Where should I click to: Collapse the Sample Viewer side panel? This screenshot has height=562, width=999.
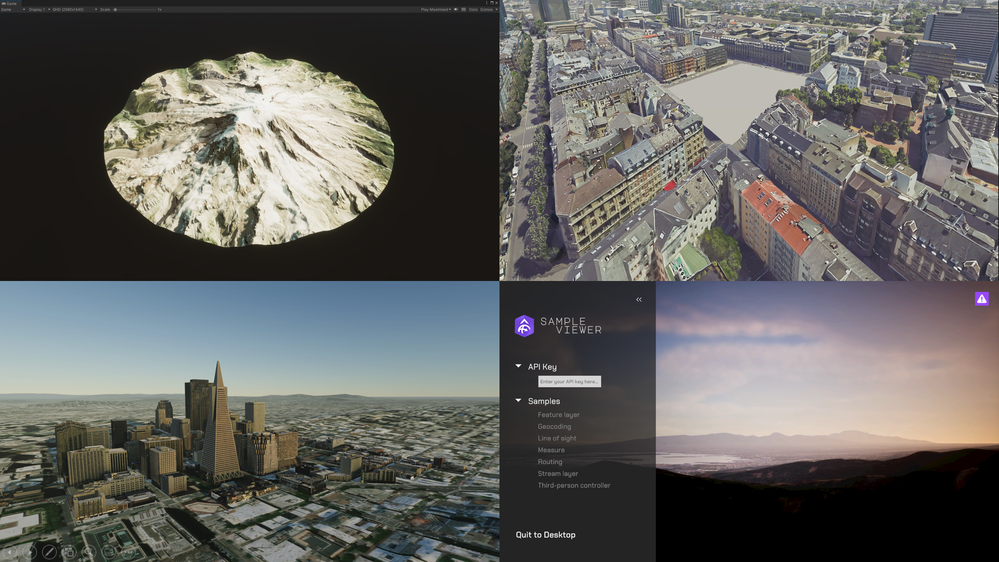click(638, 299)
